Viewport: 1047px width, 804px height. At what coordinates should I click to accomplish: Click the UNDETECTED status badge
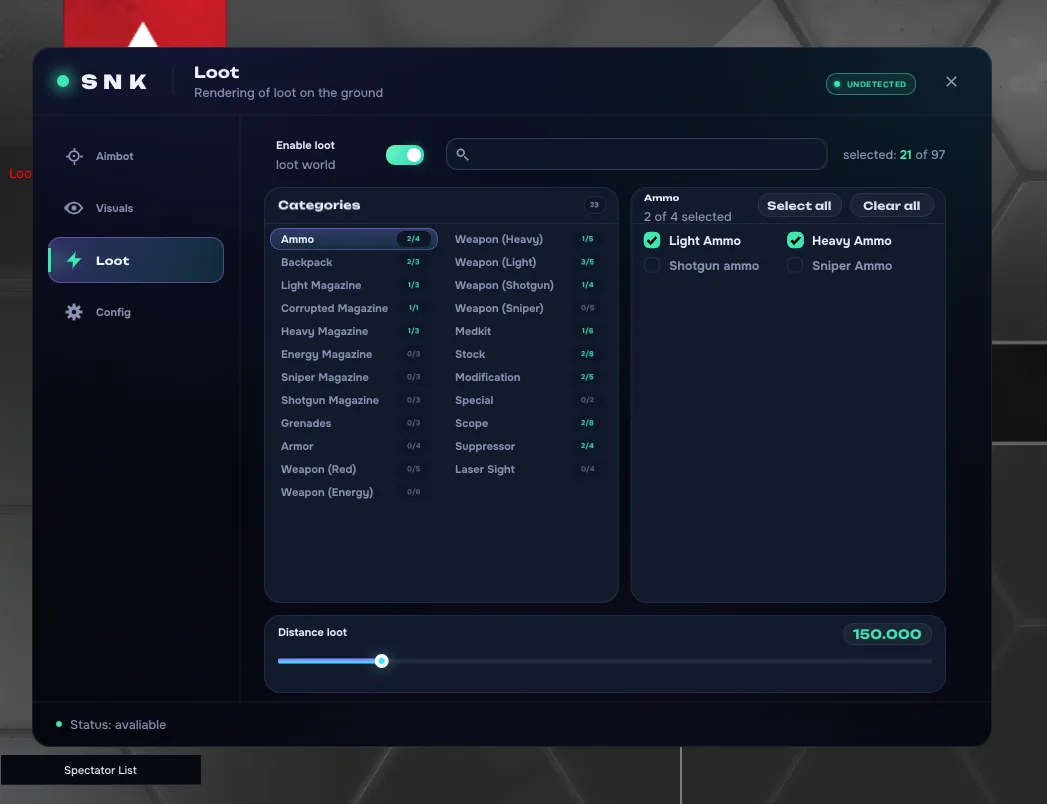pos(871,84)
